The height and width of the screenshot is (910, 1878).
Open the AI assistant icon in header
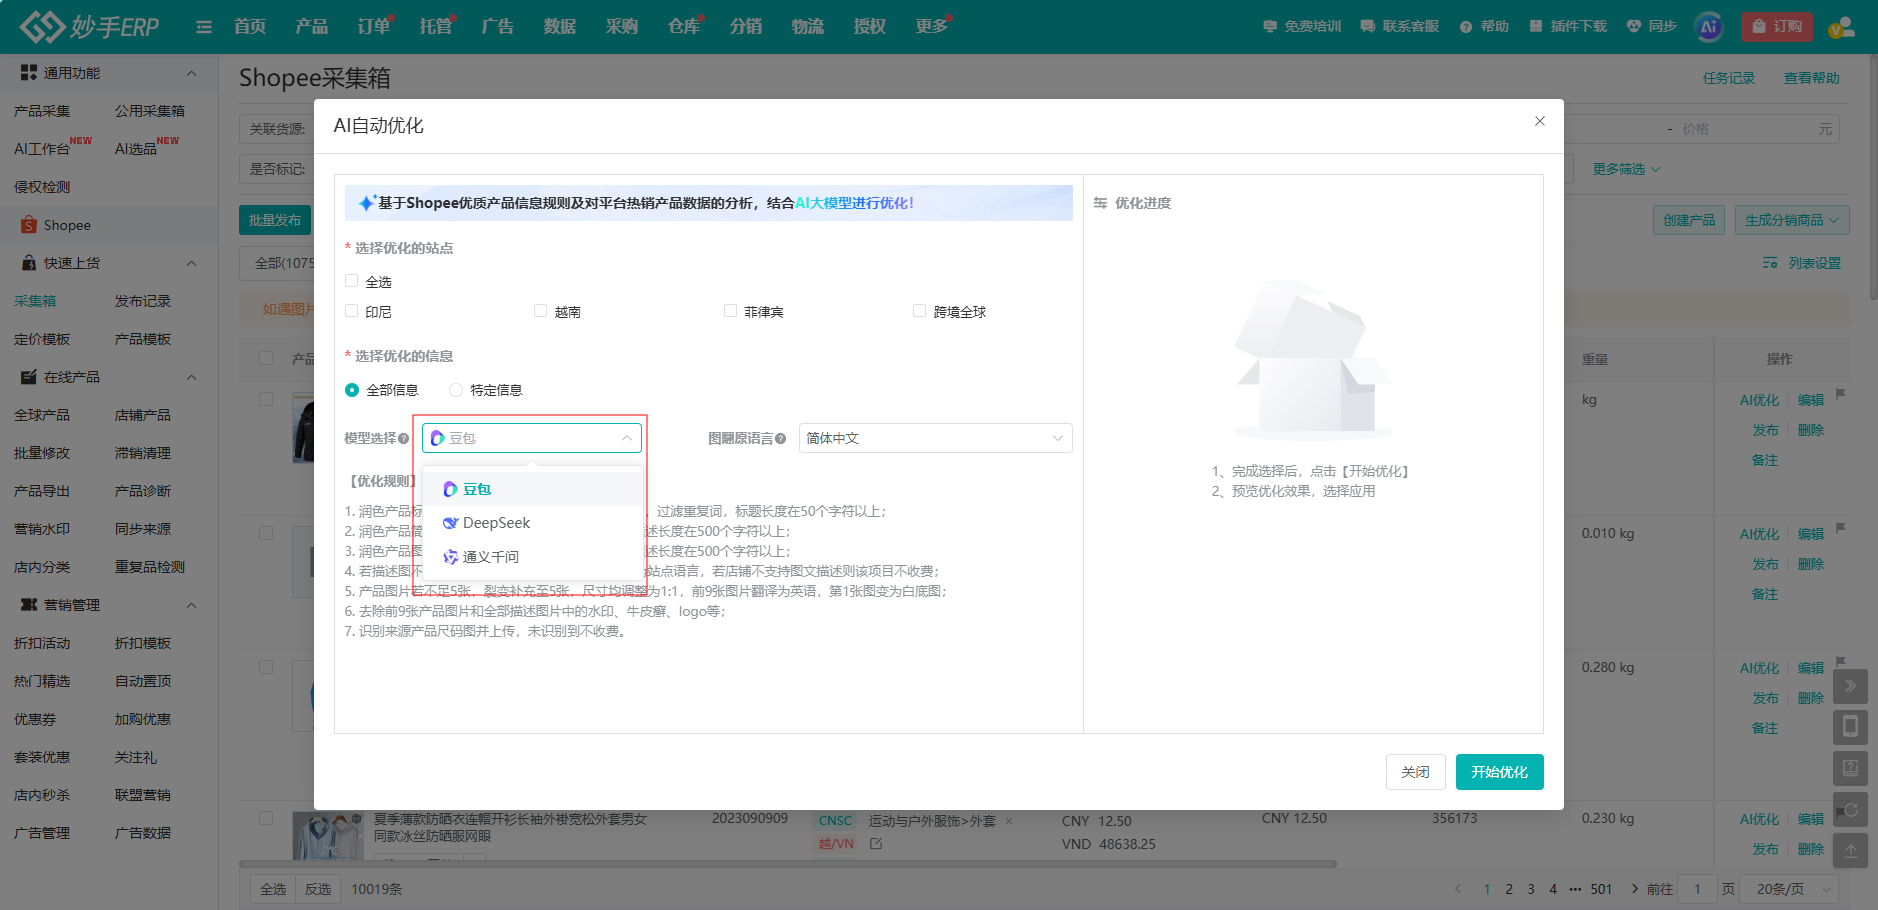tap(1709, 27)
